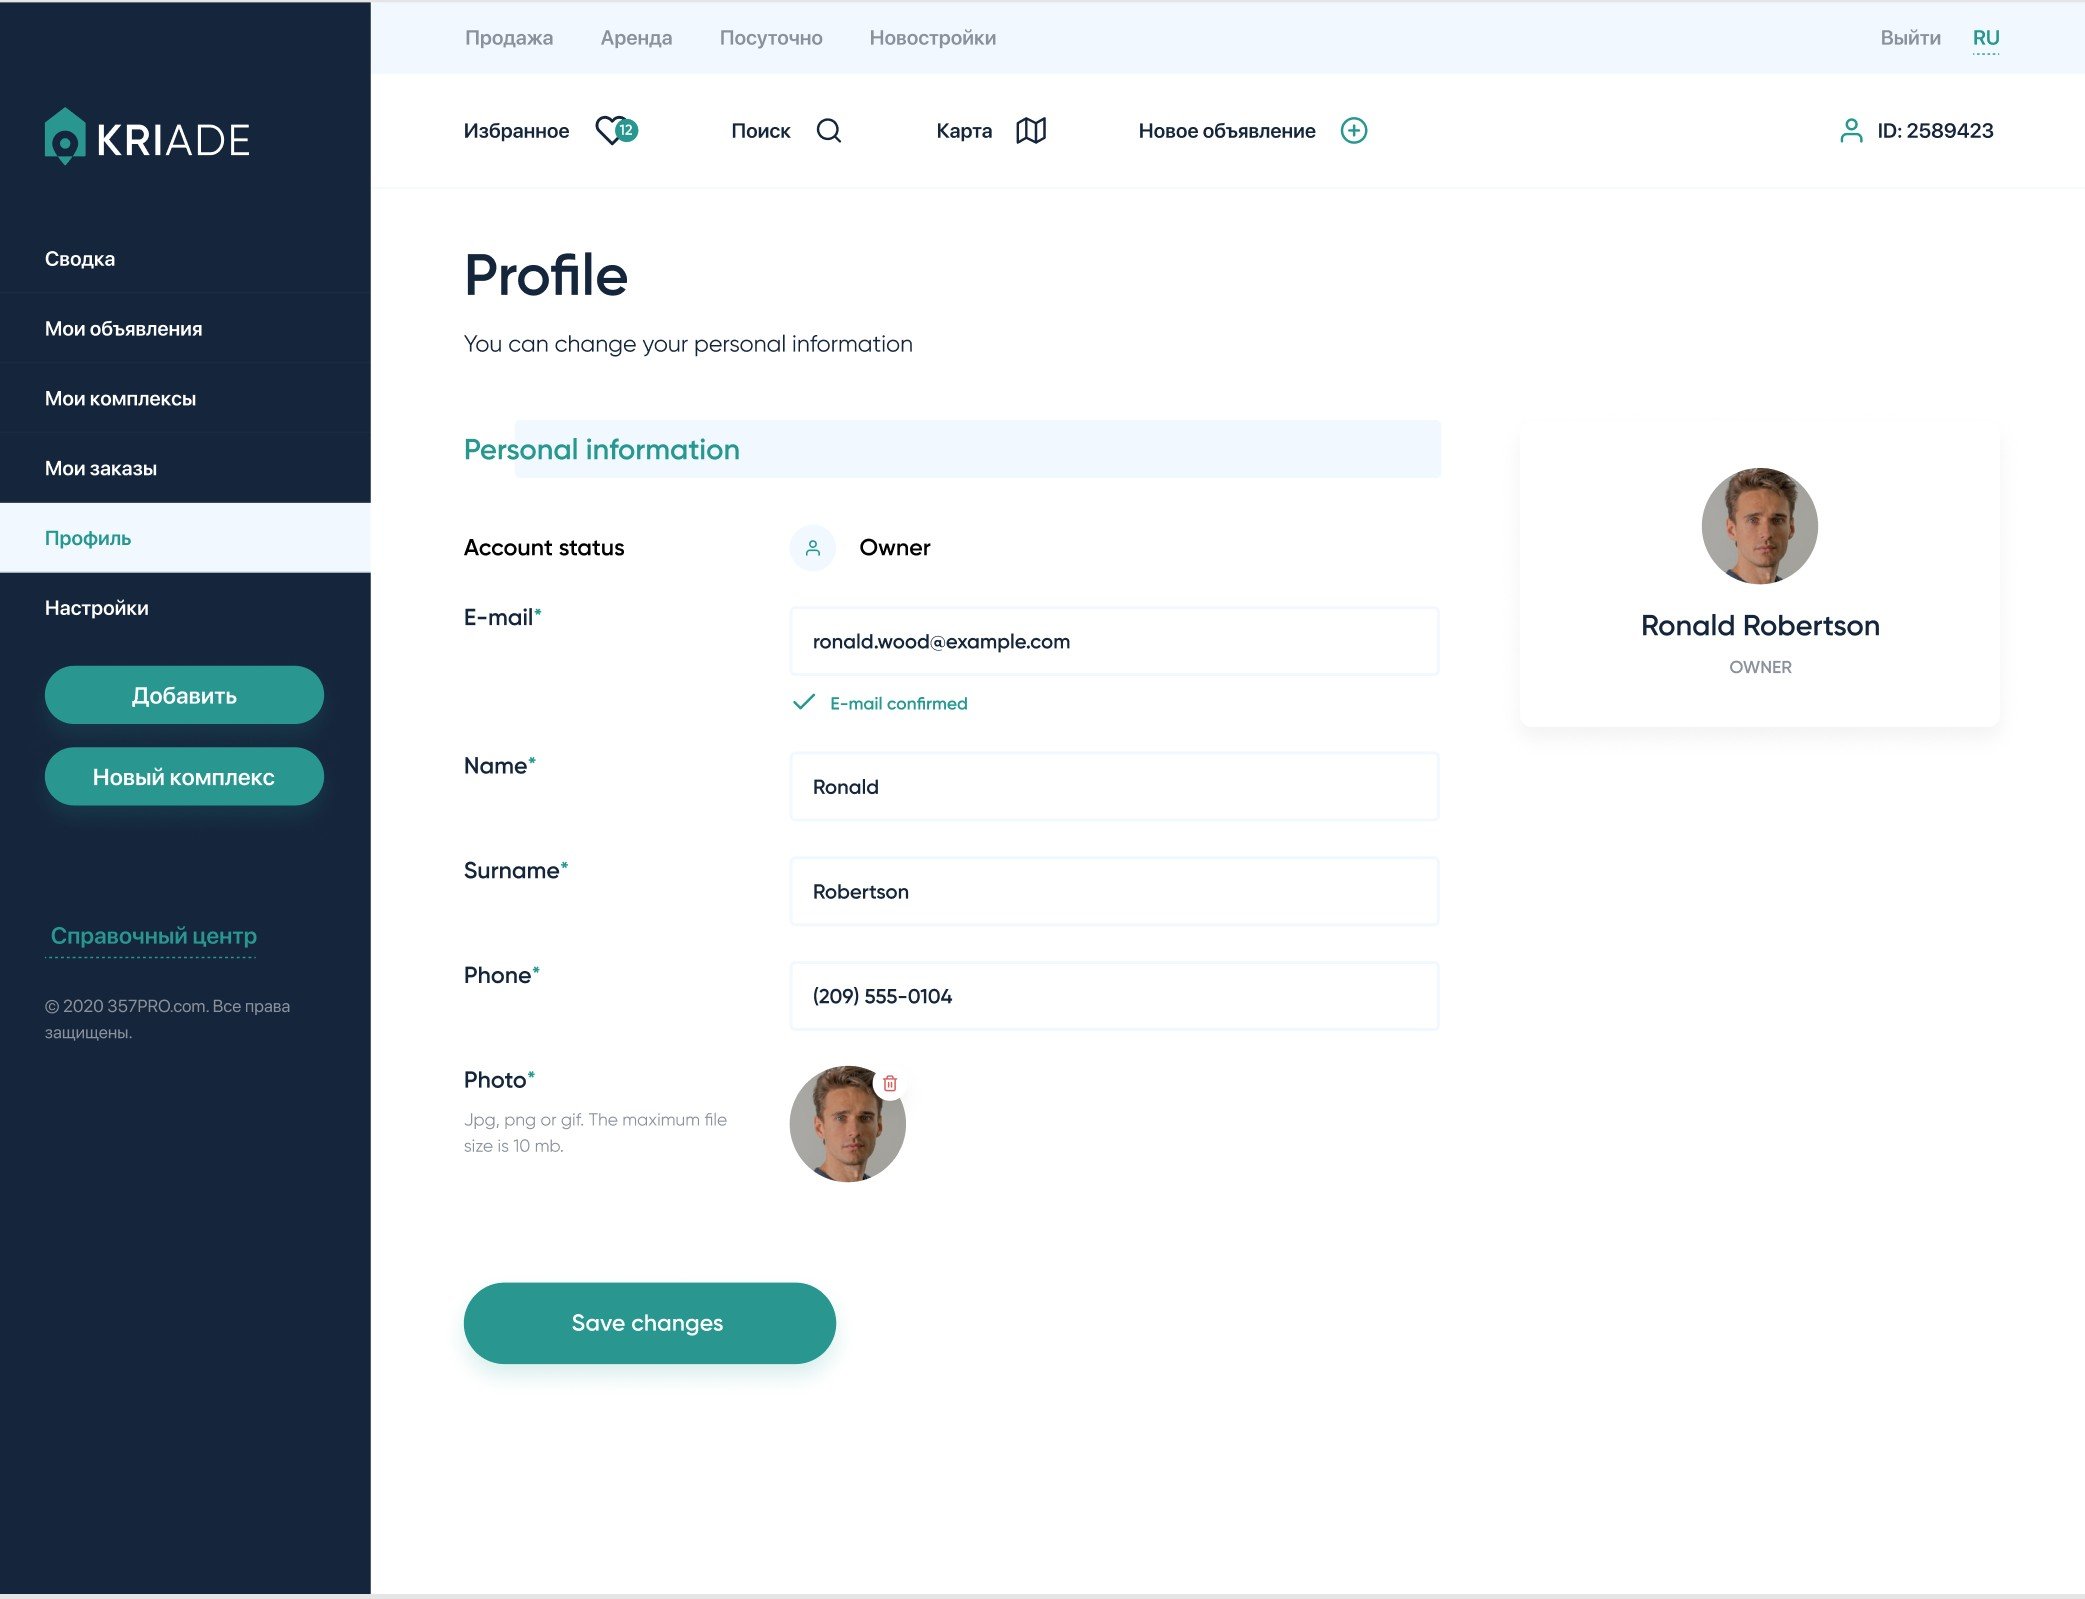Select Мои объявления in sidebar

123,329
